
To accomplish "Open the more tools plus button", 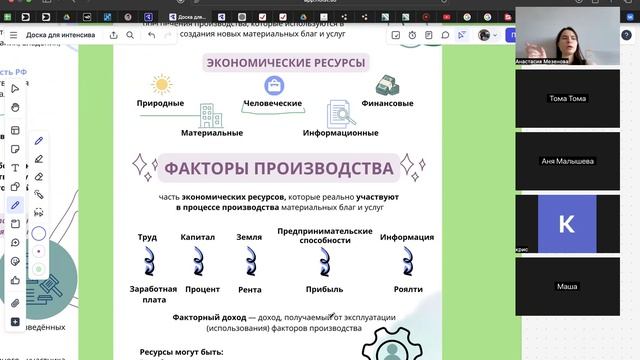I will coord(15,322).
